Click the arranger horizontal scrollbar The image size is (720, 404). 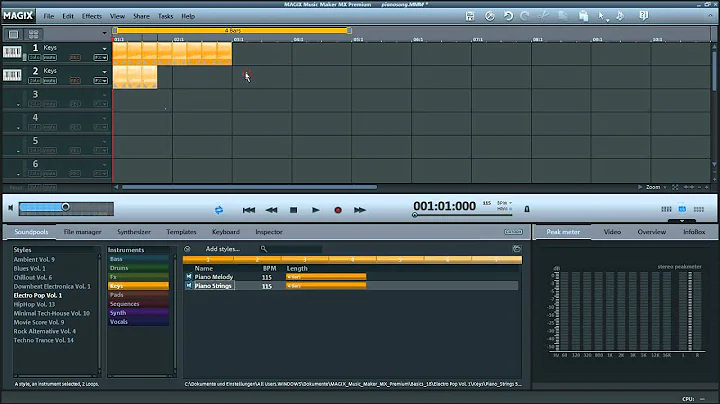(249, 187)
